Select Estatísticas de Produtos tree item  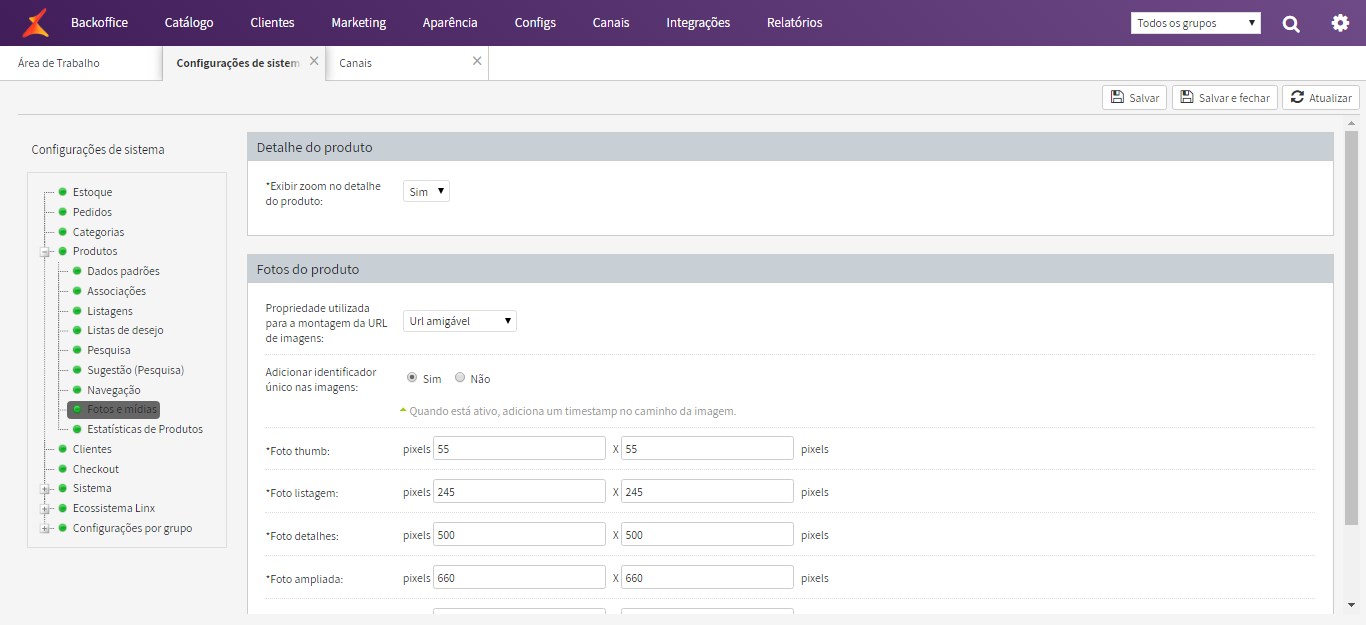click(145, 429)
